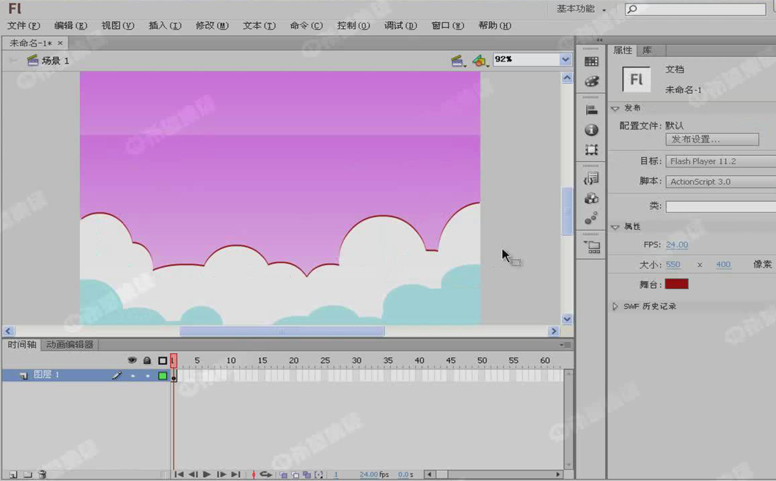Toggle the lock all layers icon
This screenshot has height=481, width=776.
[147, 360]
